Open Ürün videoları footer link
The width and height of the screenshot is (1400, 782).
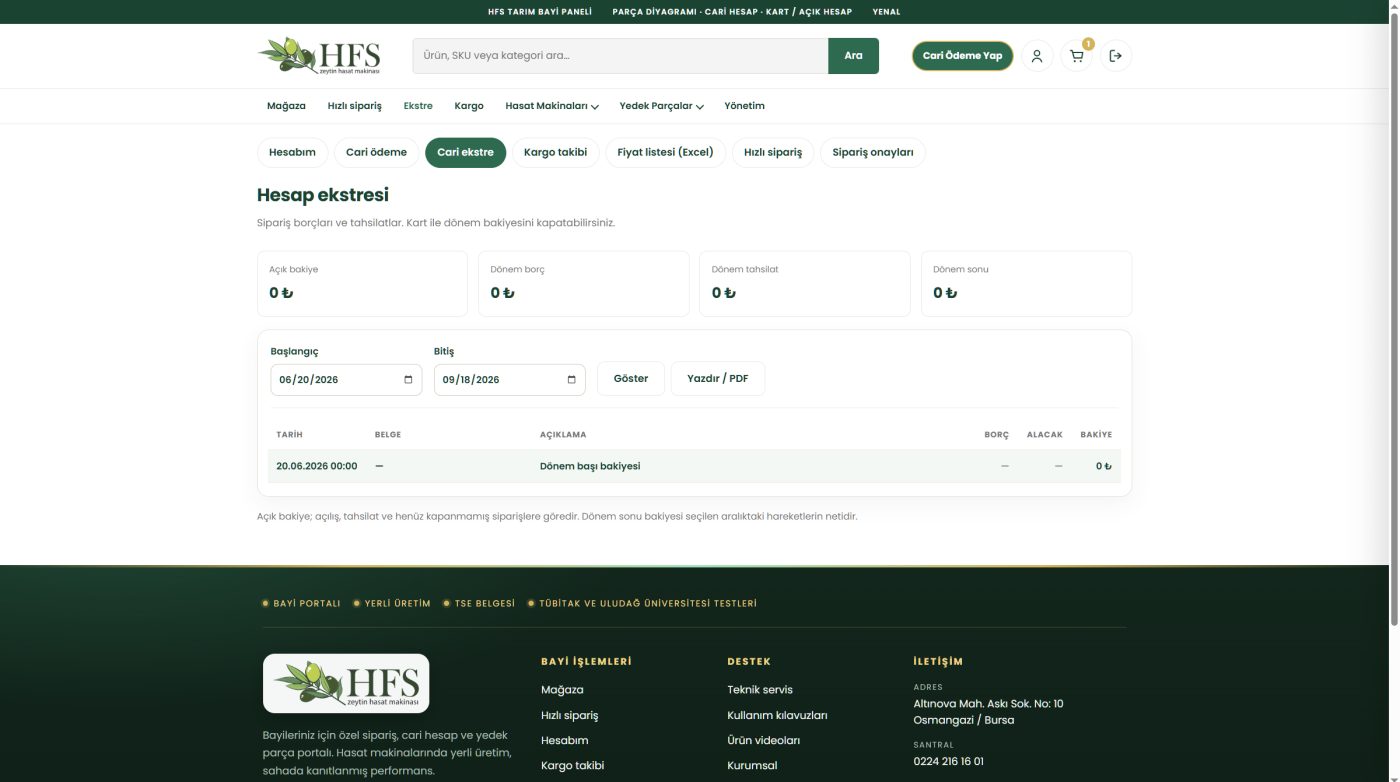point(764,741)
